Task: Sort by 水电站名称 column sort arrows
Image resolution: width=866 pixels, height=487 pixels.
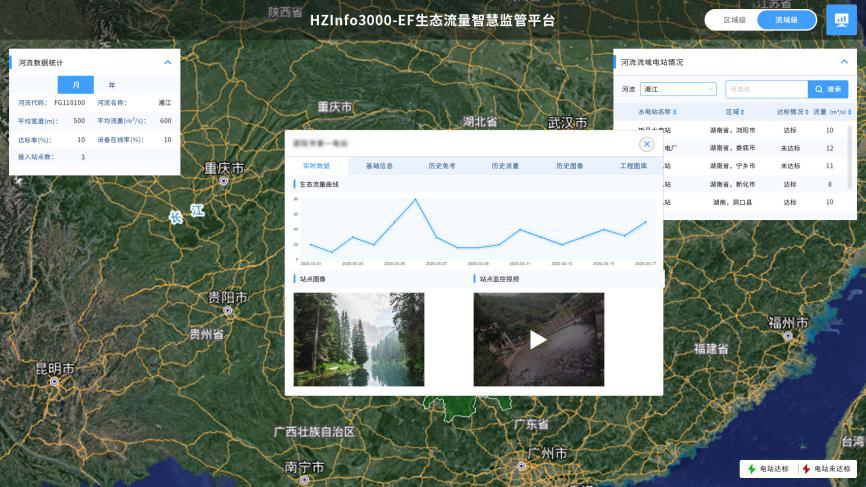Action: (x=675, y=112)
